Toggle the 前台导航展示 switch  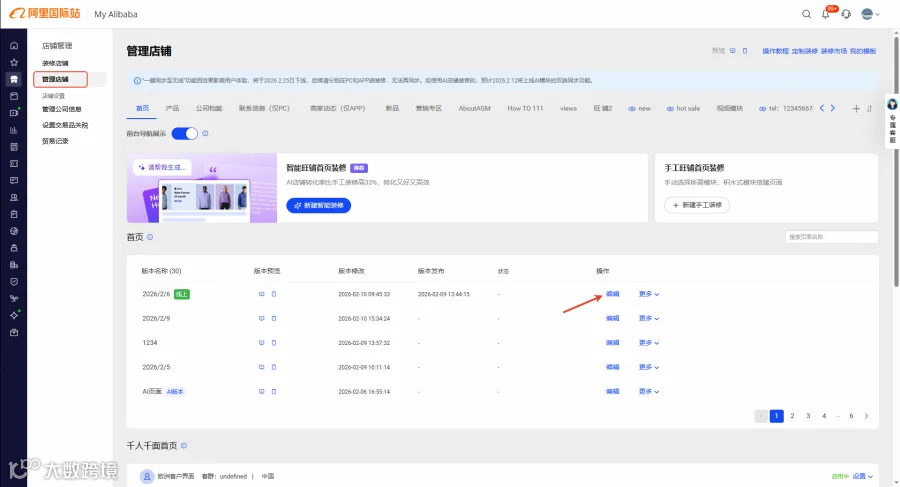coord(184,134)
